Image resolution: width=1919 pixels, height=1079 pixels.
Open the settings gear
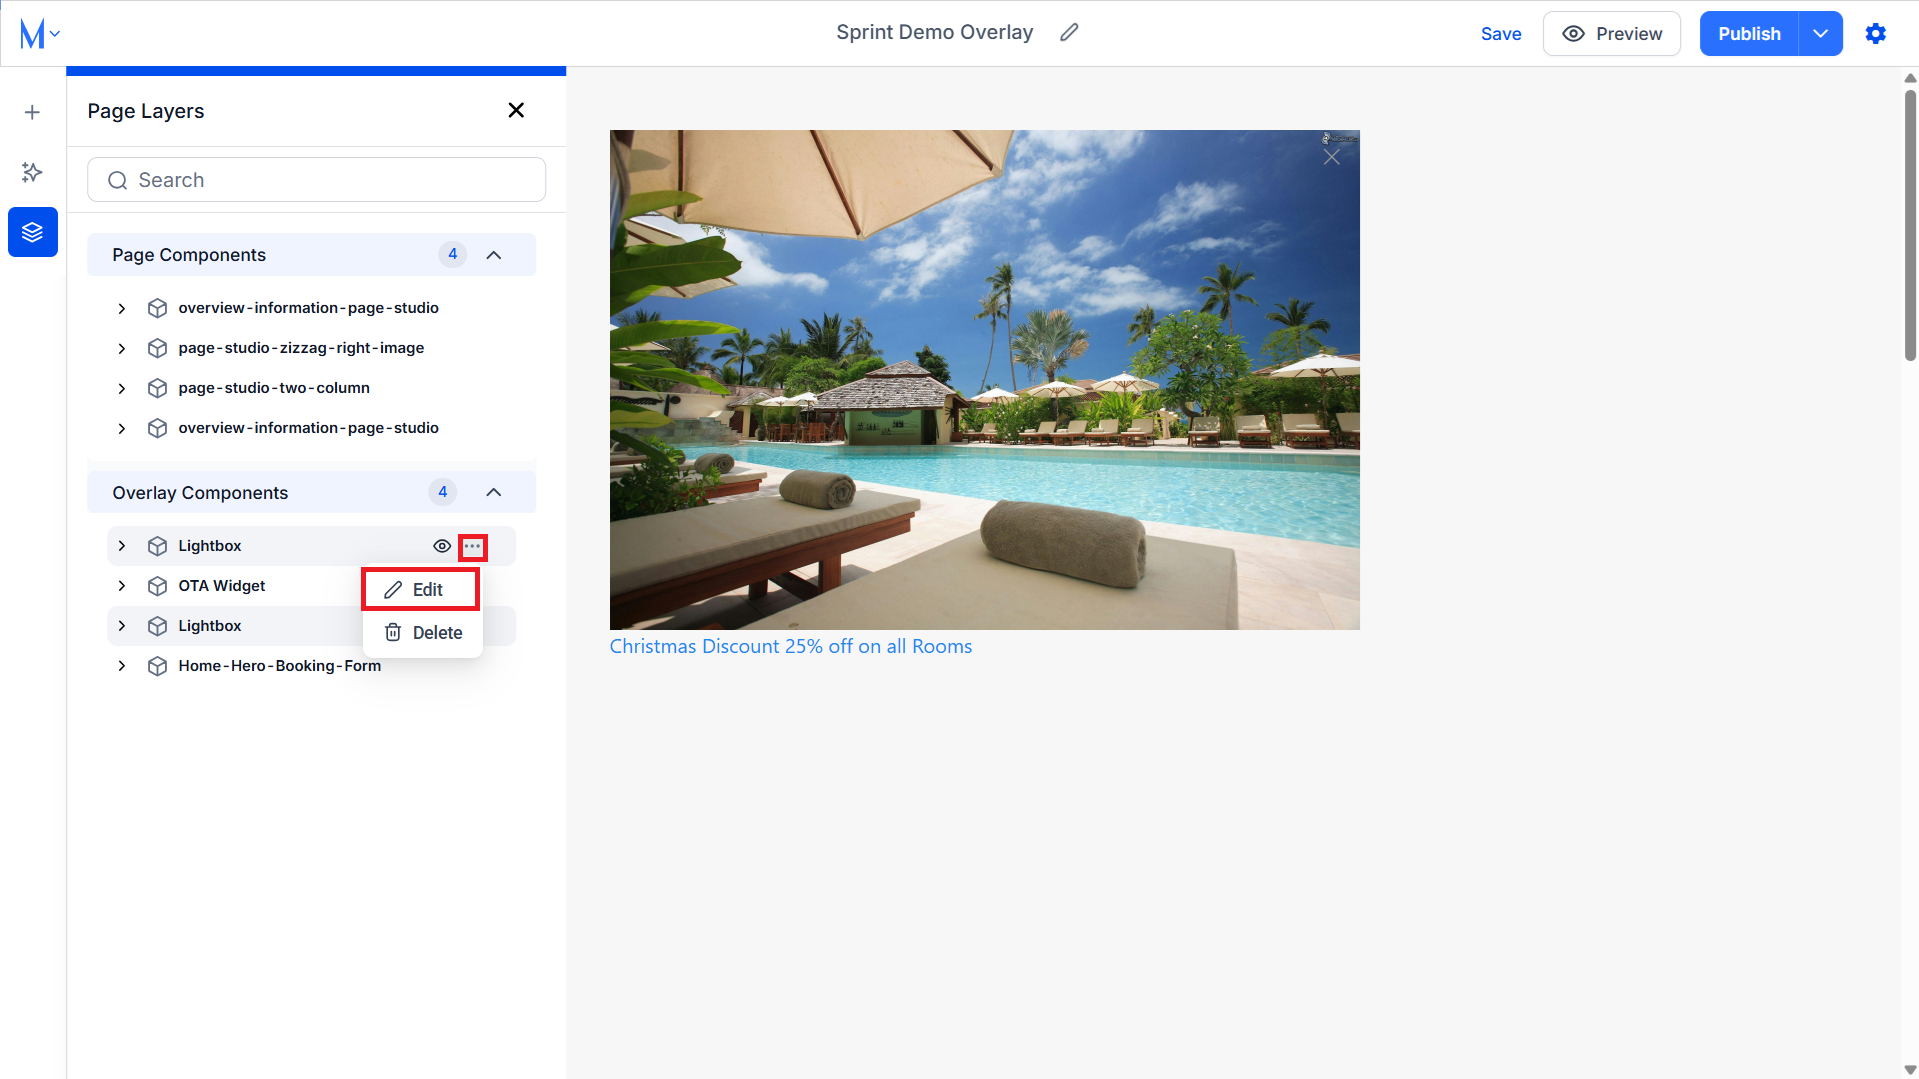(1876, 34)
